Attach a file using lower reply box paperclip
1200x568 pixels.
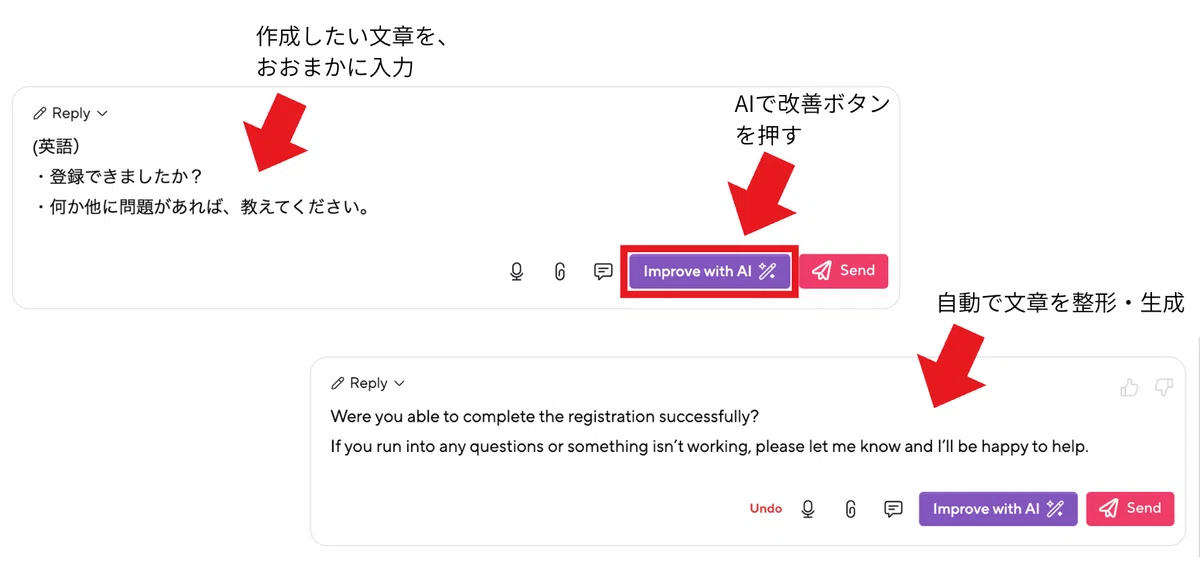point(851,509)
